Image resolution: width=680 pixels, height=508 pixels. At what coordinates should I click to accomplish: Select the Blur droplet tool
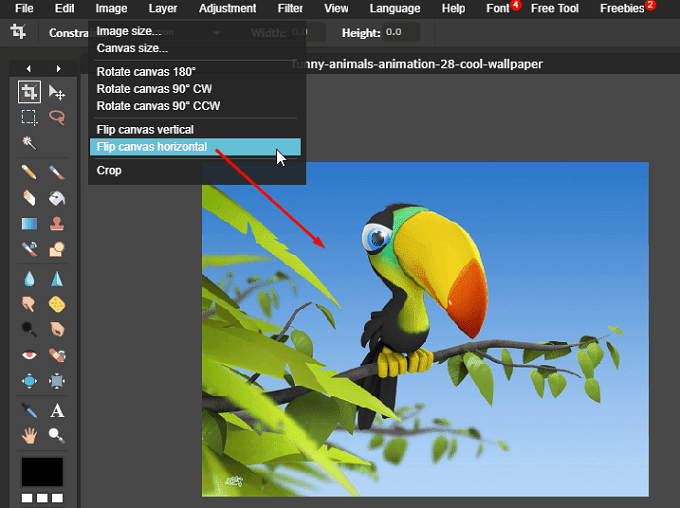click(29, 279)
